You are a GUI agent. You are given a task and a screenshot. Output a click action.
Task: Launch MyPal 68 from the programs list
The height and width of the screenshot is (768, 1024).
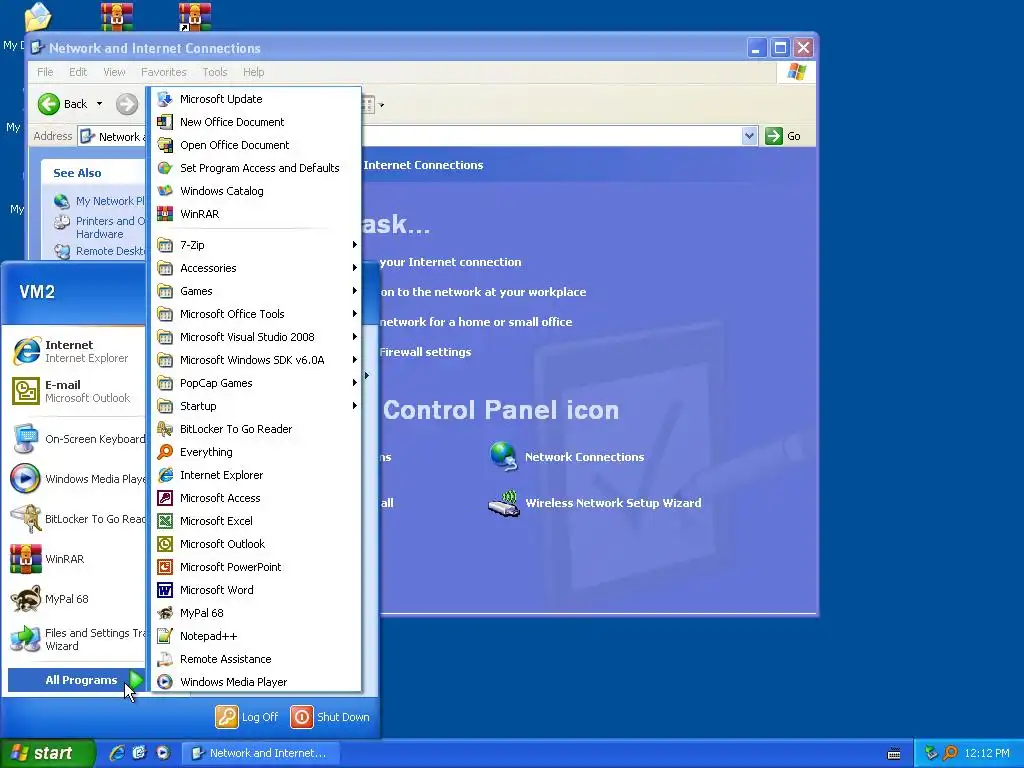click(x=257, y=613)
